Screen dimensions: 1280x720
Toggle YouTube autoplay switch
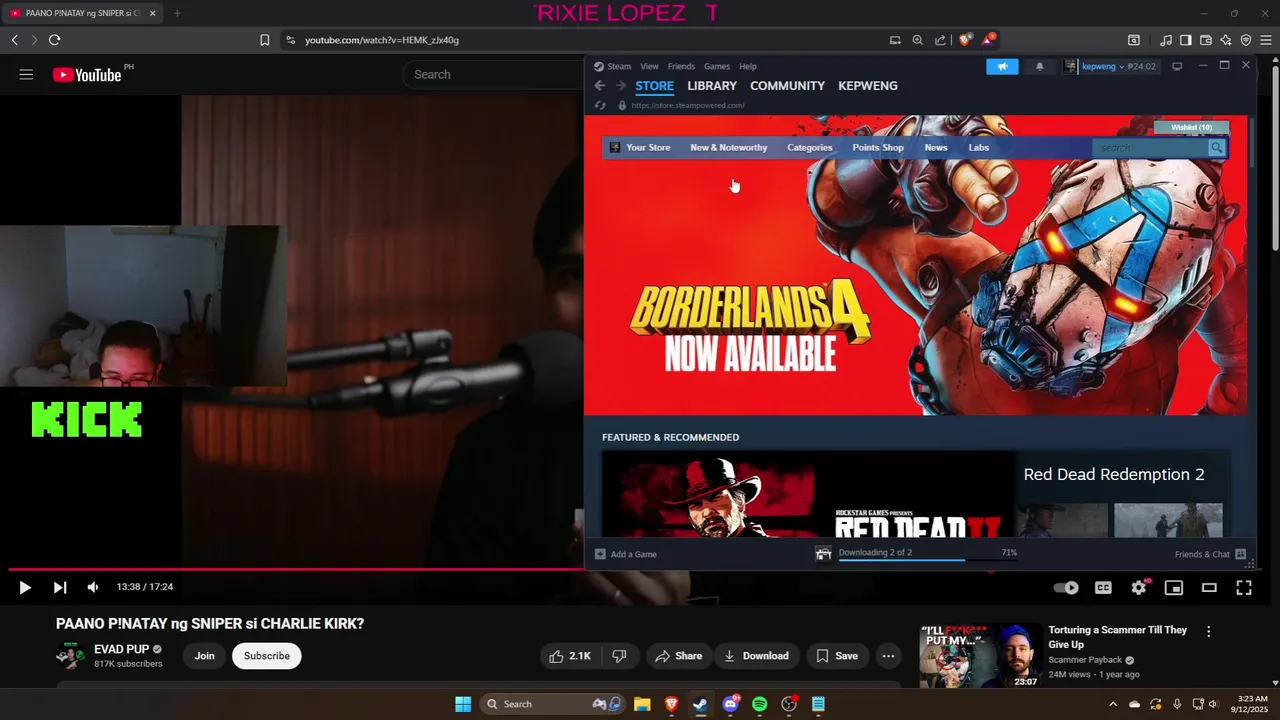click(x=1066, y=588)
